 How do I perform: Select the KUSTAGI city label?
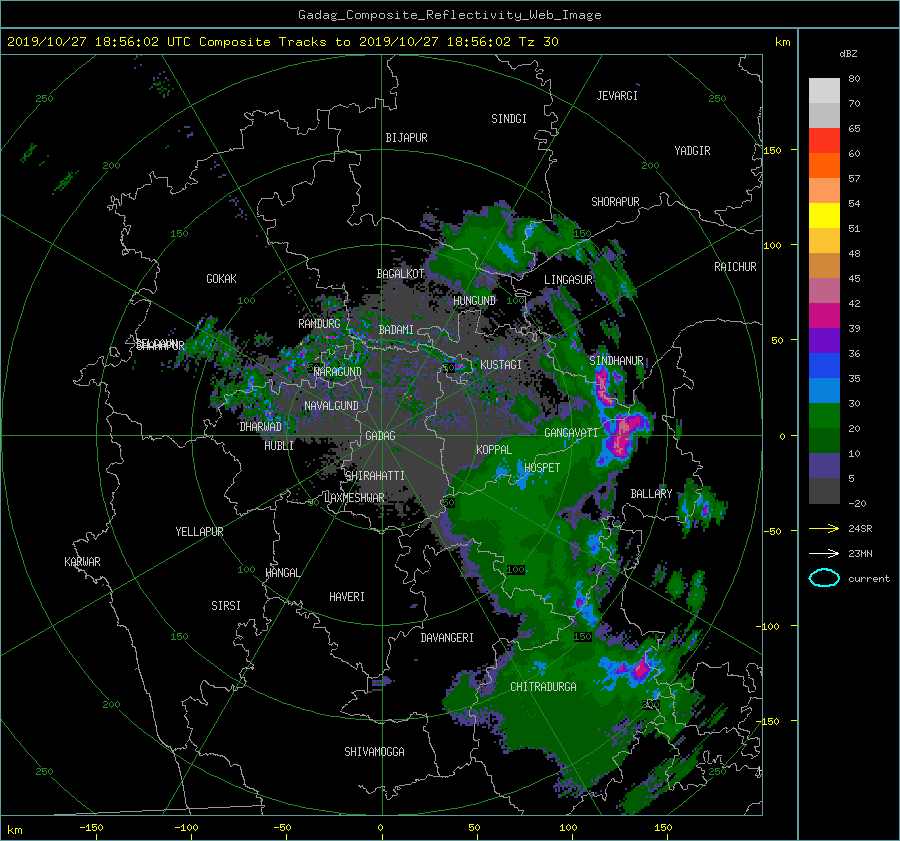click(x=501, y=365)
